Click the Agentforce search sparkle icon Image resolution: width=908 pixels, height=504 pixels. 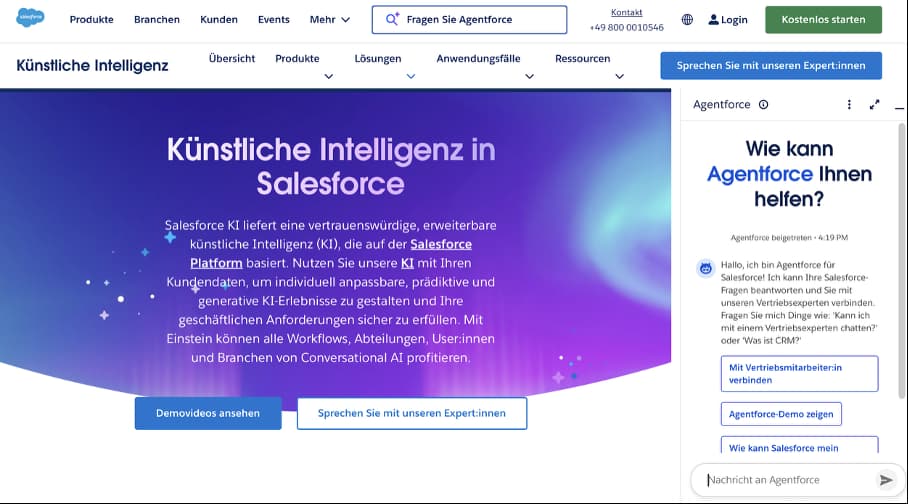click(393, 19)
